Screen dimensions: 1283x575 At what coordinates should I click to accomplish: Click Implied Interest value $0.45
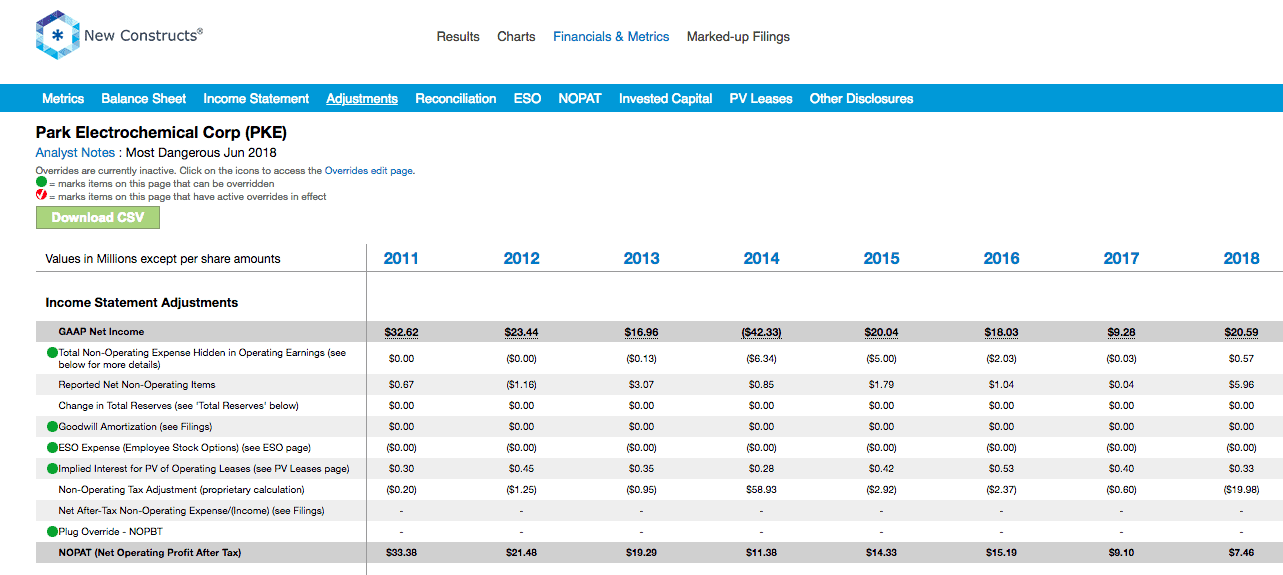click(521, 469)
